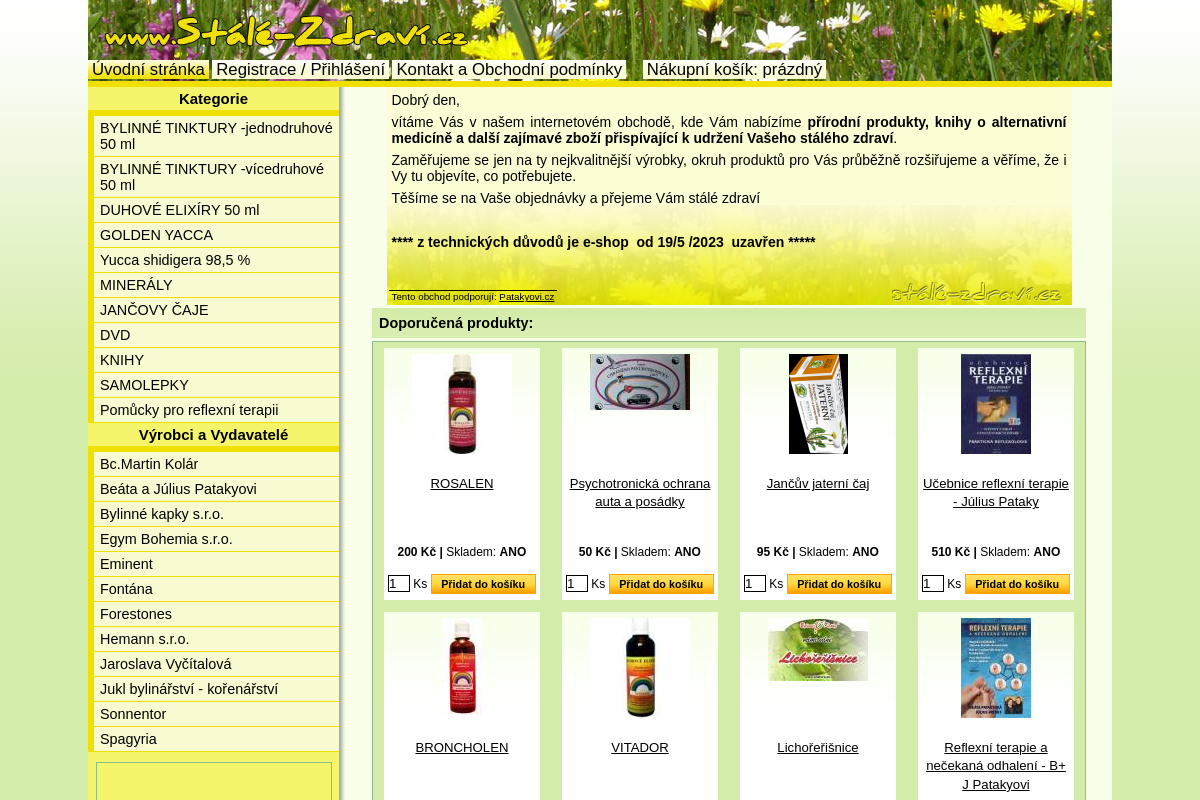Show products from Egym Bohemia s.r.o.
The image size is (1200, 800).
point(217,539)
